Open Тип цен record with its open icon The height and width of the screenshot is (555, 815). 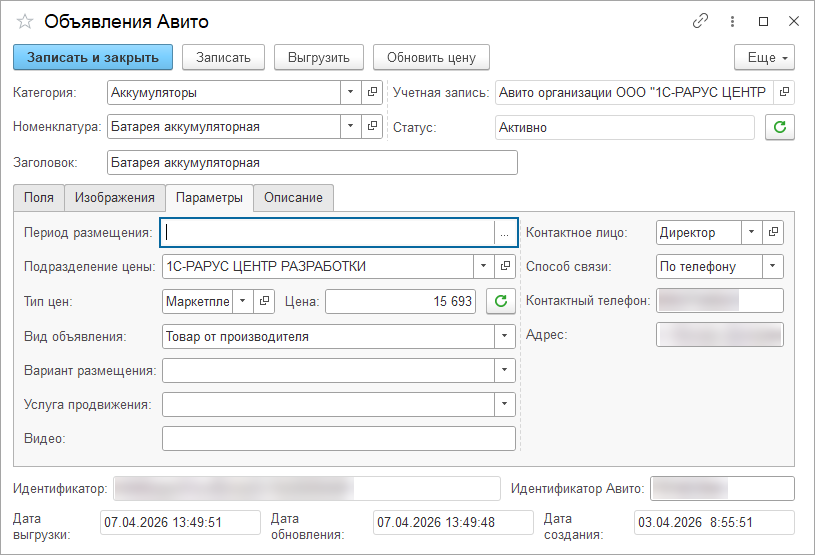point(264,301)
